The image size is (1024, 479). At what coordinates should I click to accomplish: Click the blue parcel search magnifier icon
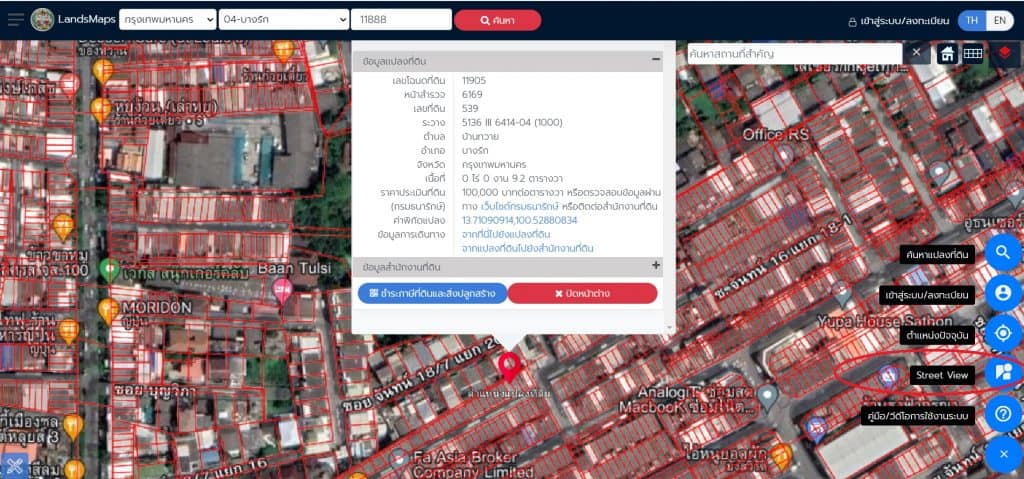point(1003,254)
